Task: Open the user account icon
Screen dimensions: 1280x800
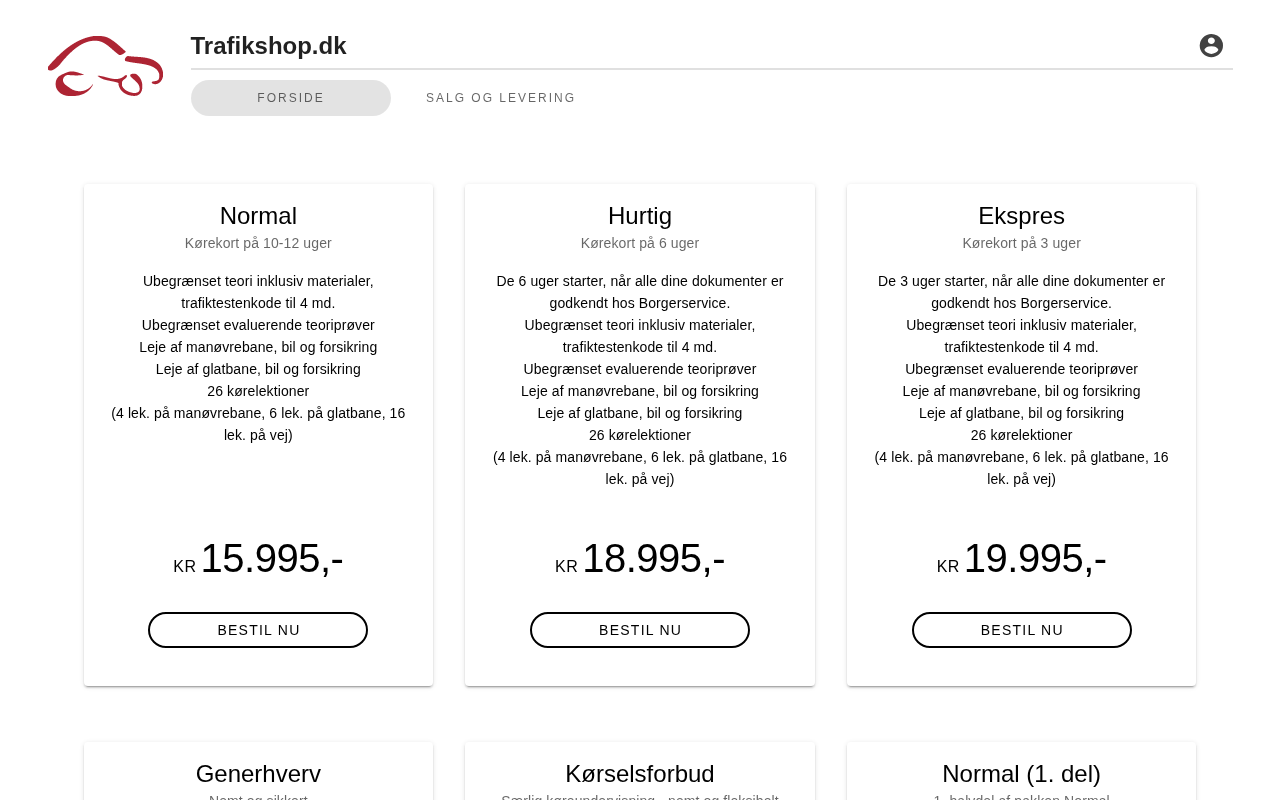Action: 1211,45
